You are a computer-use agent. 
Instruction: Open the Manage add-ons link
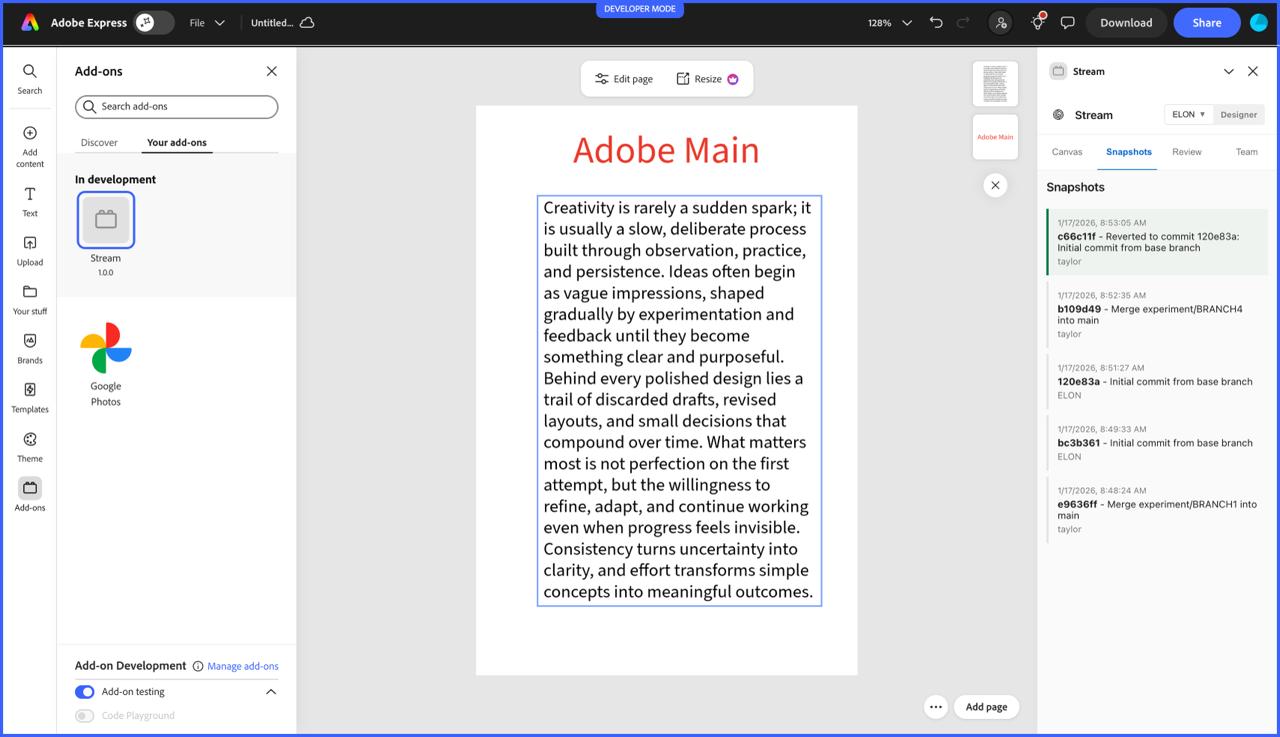243,666
